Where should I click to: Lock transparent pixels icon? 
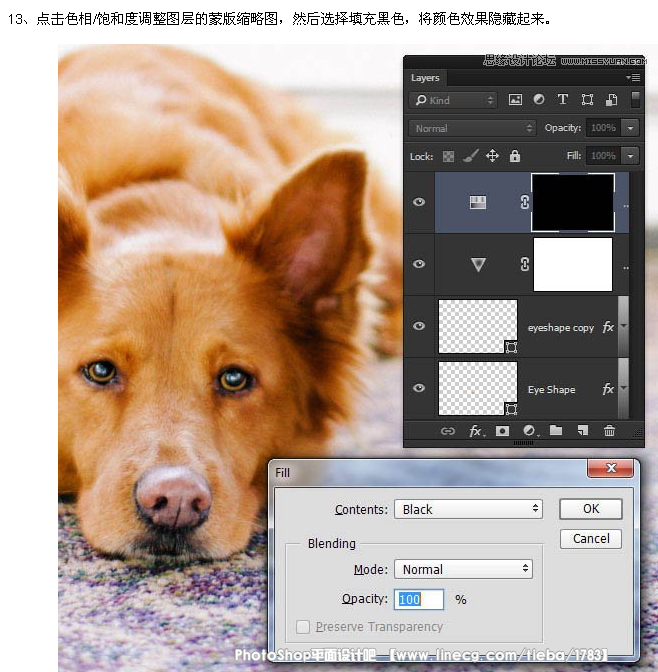(448, 156)
